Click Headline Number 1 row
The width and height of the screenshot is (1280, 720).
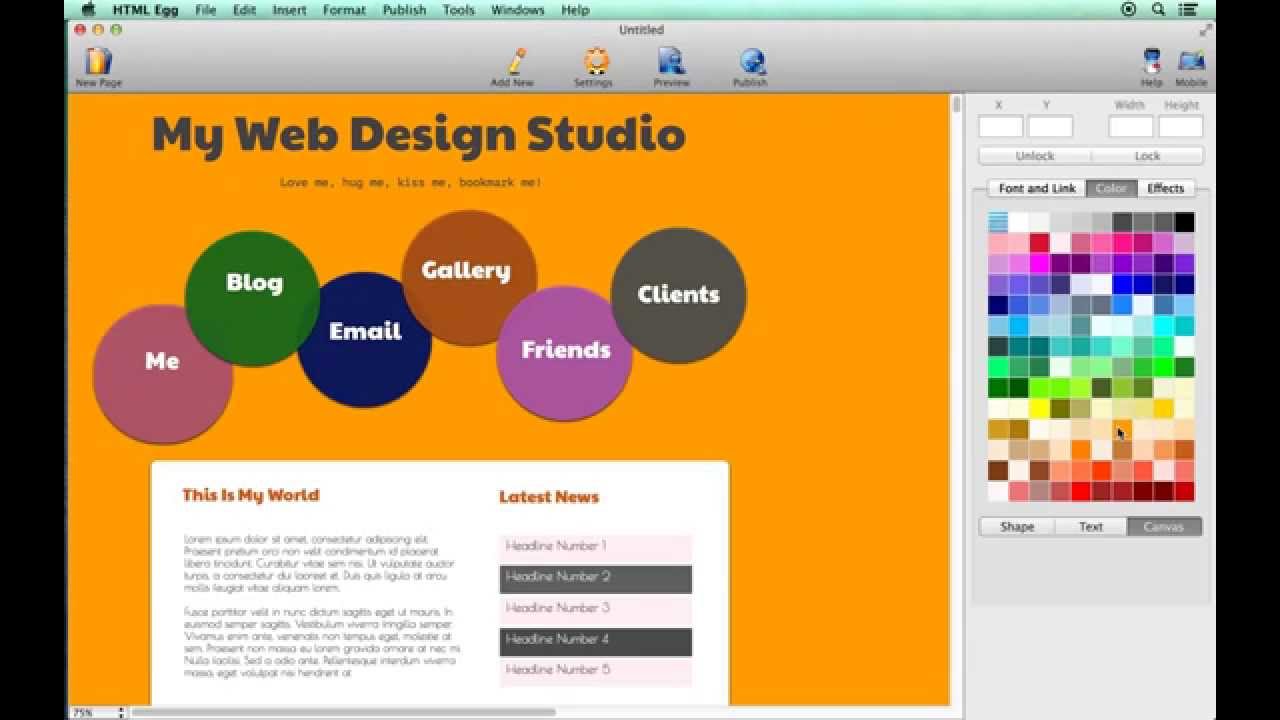[595, 547]
